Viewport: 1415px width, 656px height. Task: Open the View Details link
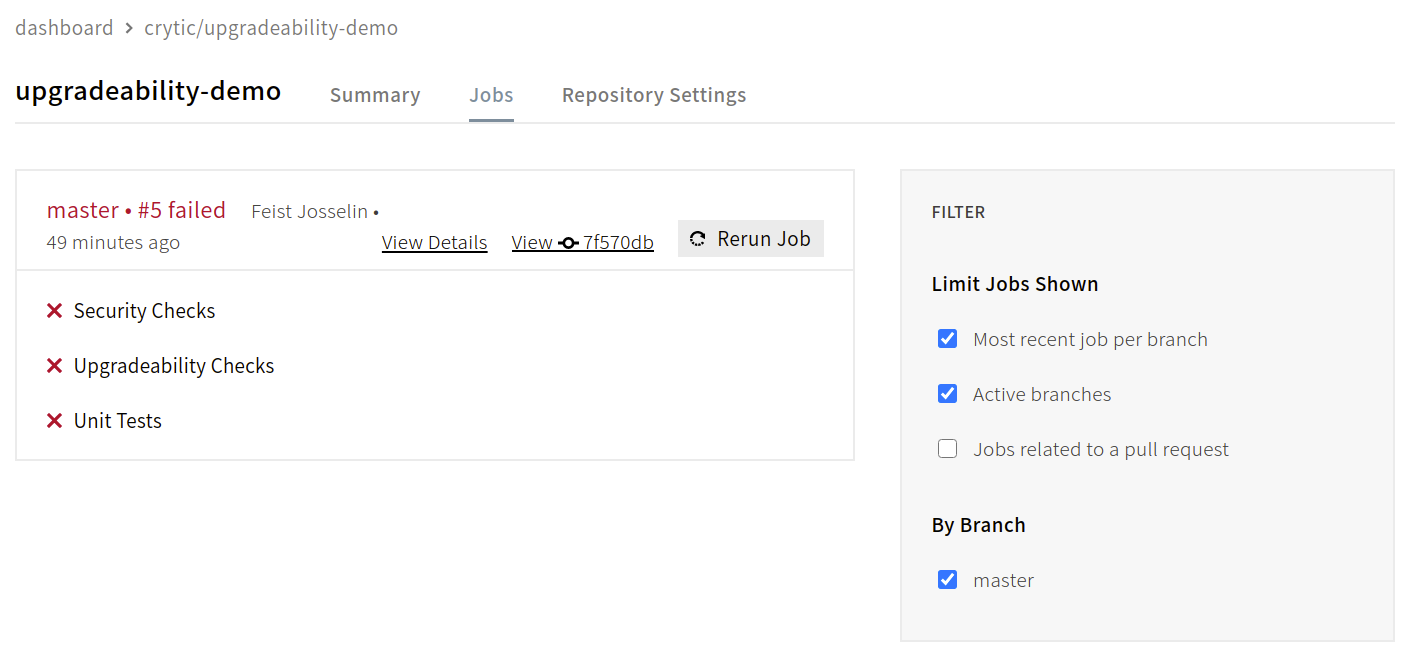434,243
